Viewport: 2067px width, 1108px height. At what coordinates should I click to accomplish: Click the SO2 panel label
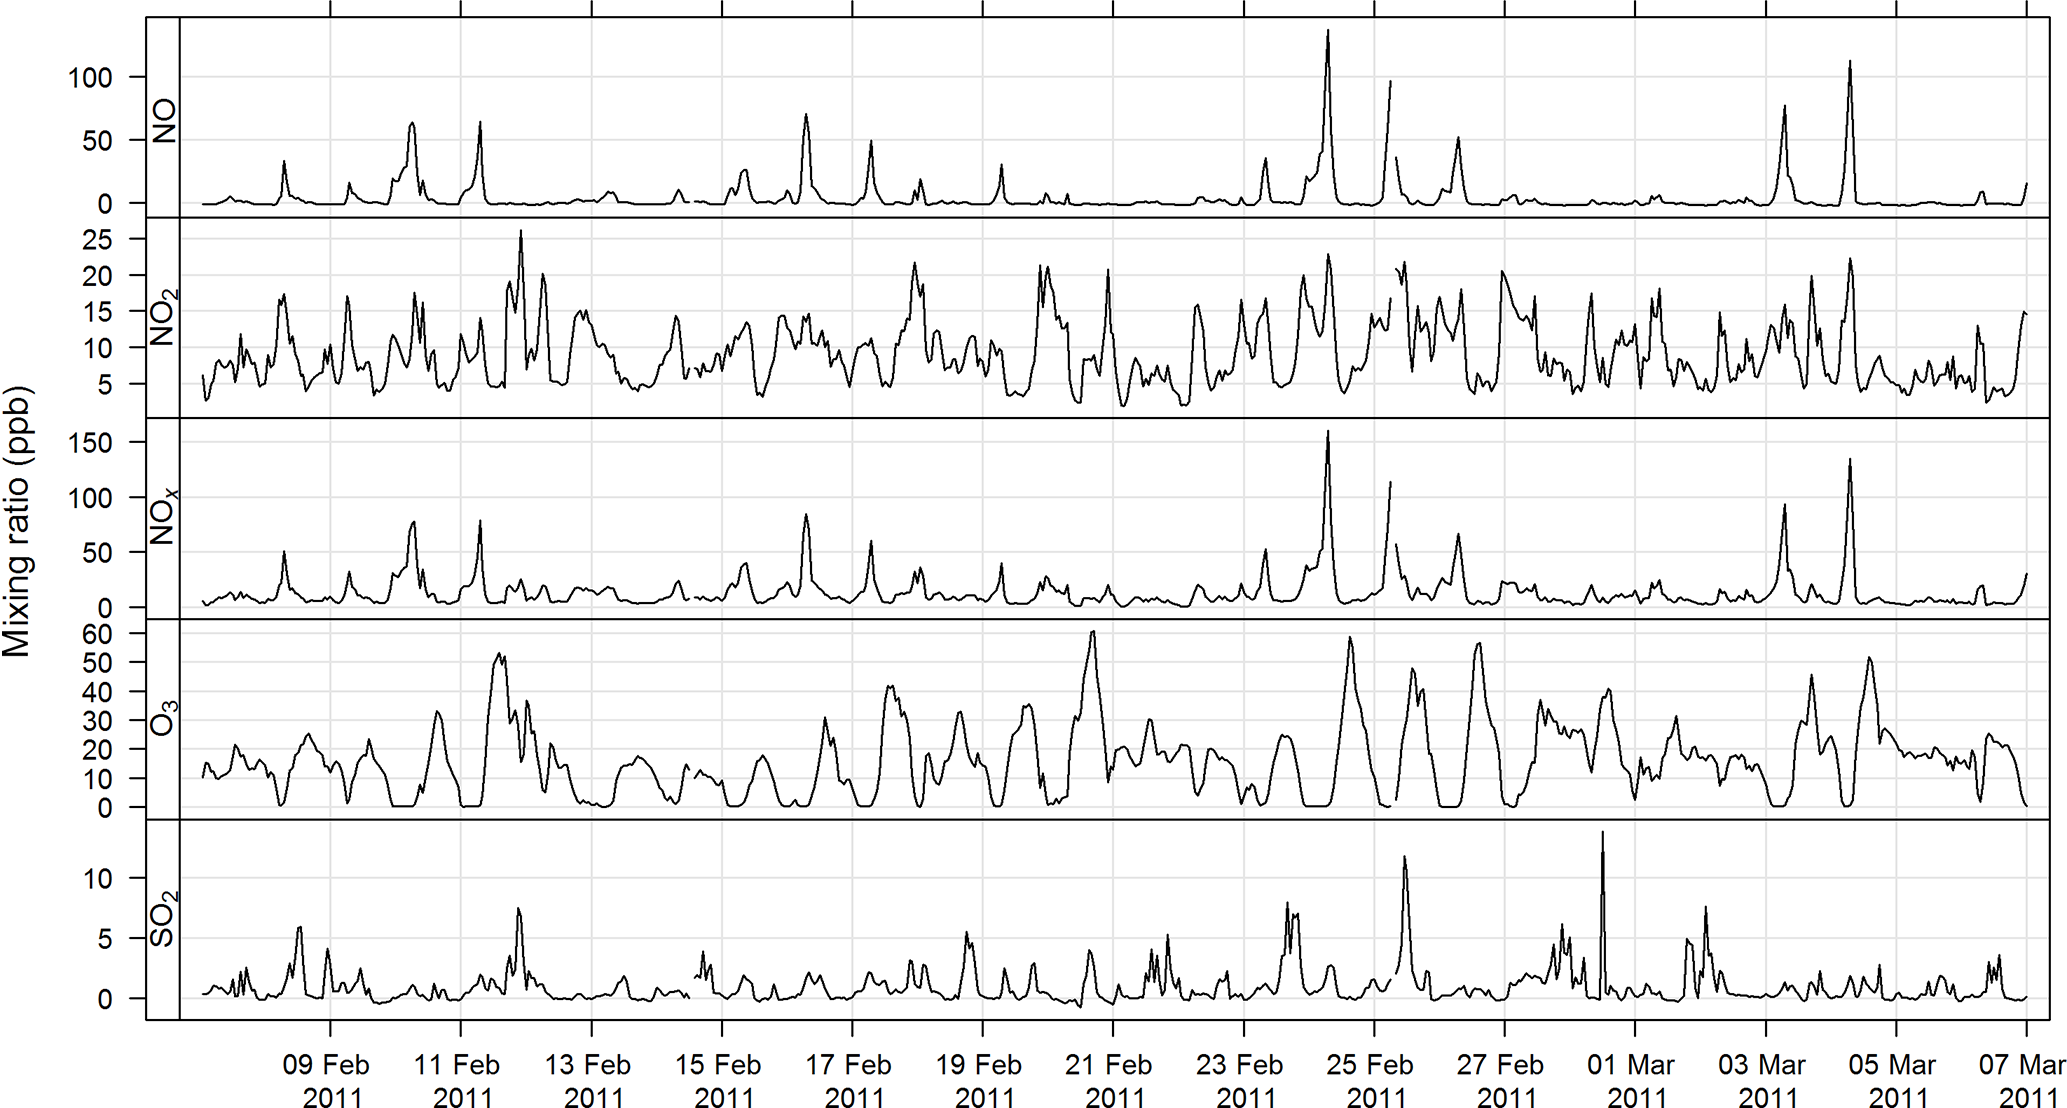(x=163, y=918)
